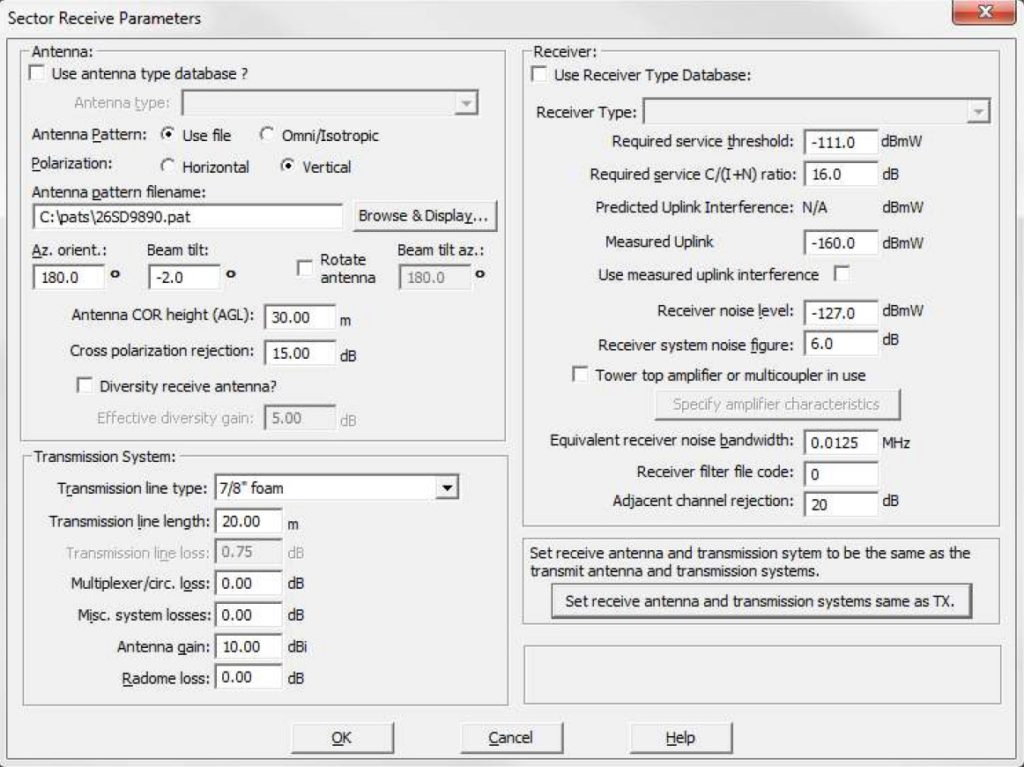Choose Vertical polarization radio button
1024x767 pixels.
(x=289, y=167)
